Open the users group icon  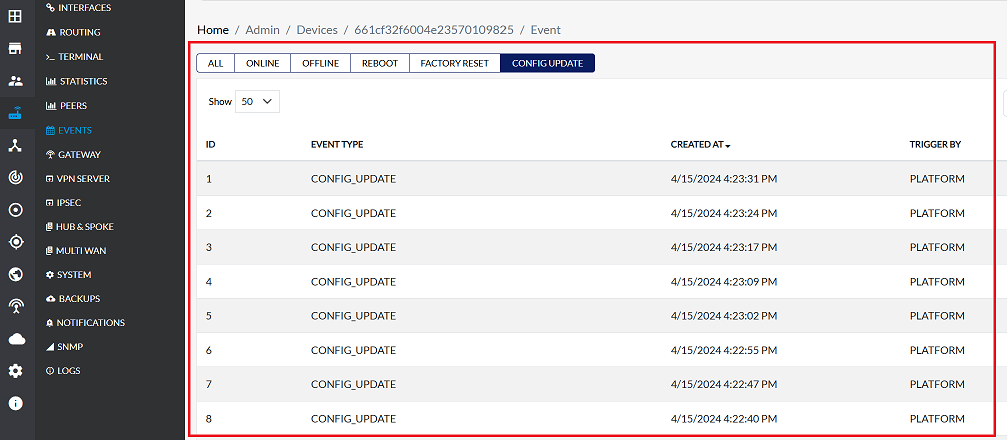16,81
